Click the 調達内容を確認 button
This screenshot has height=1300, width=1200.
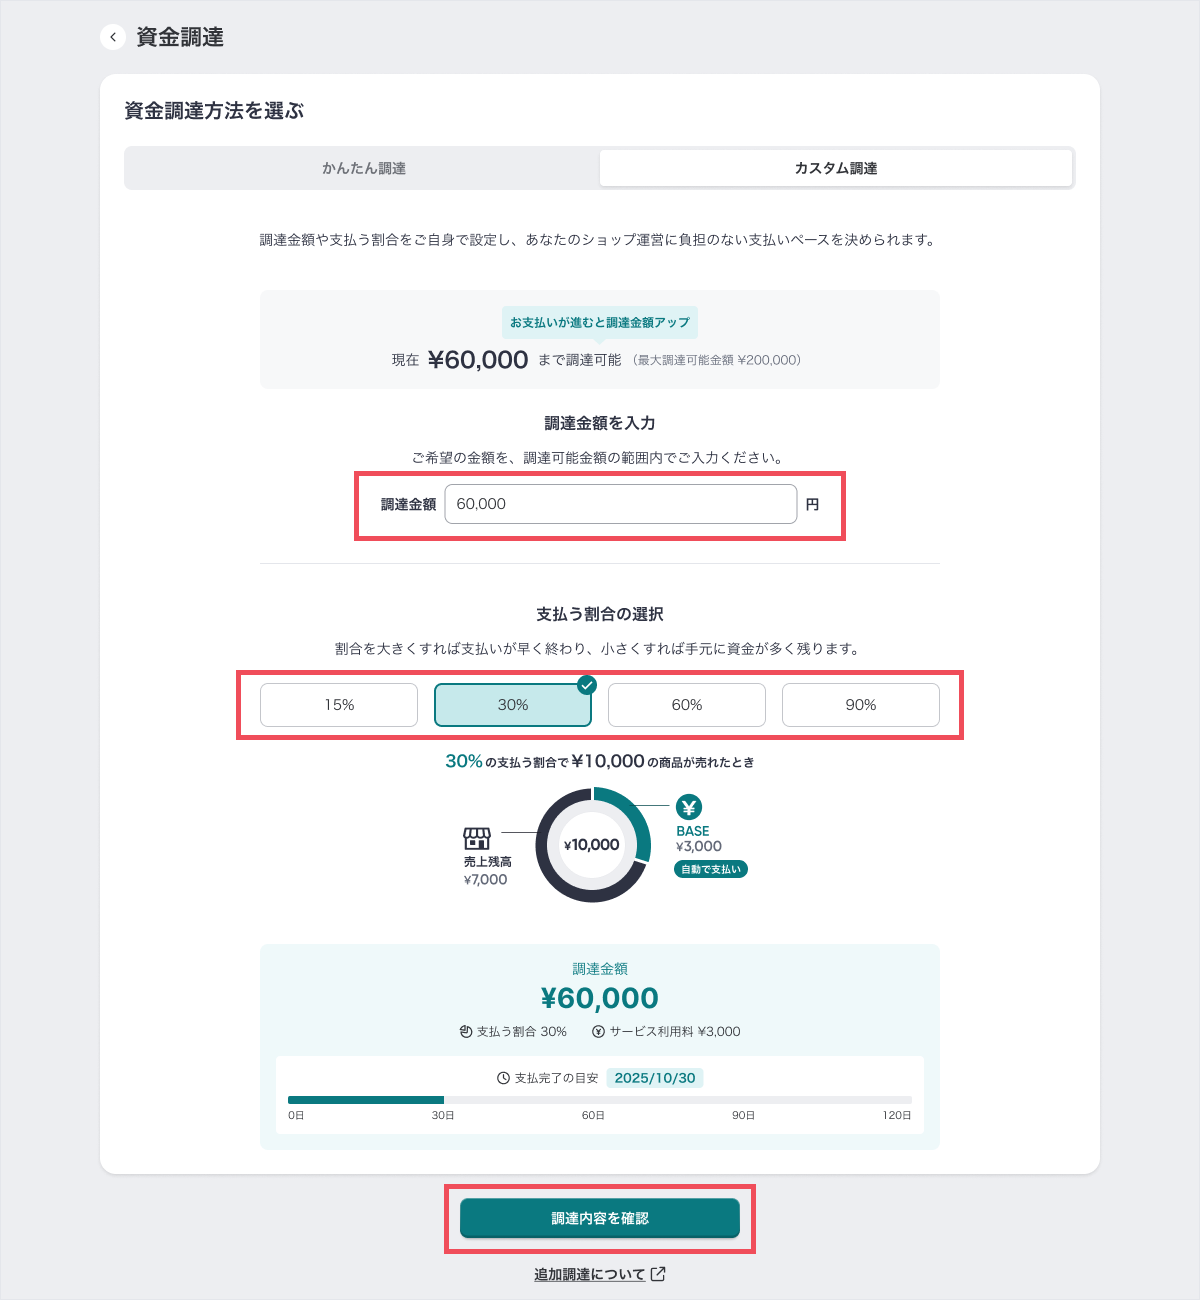coord(600,1218)
